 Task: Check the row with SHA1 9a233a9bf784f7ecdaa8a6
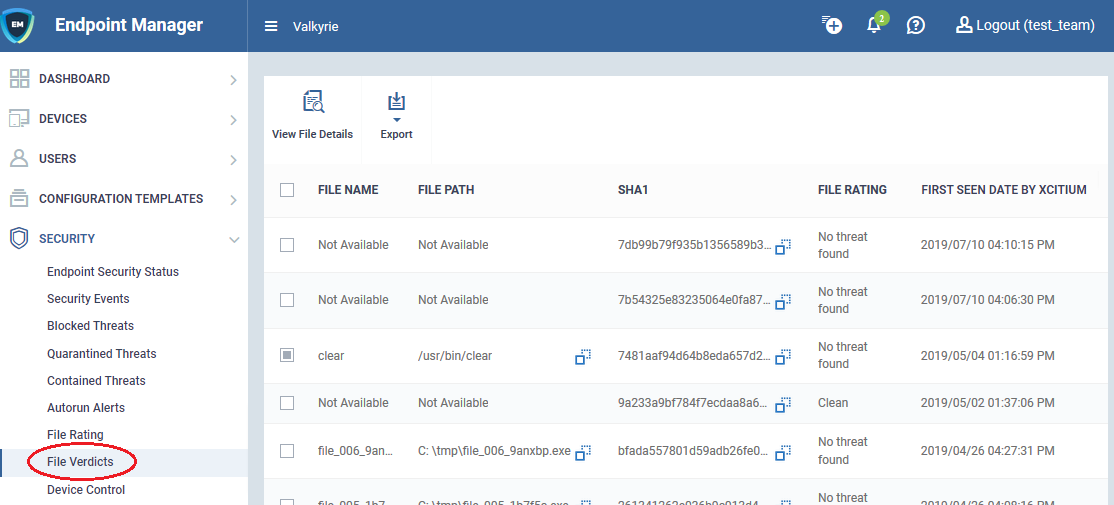287,403
